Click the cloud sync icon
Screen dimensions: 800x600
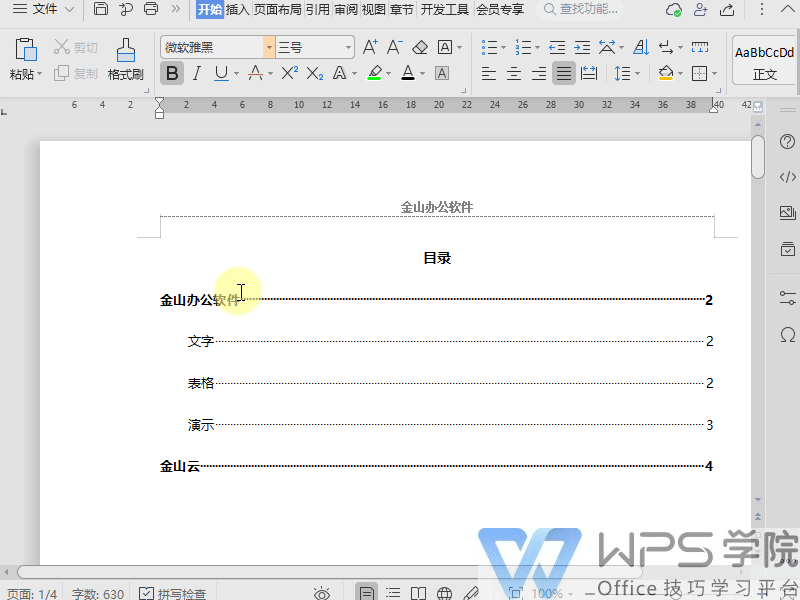click(x=674, y=9)
